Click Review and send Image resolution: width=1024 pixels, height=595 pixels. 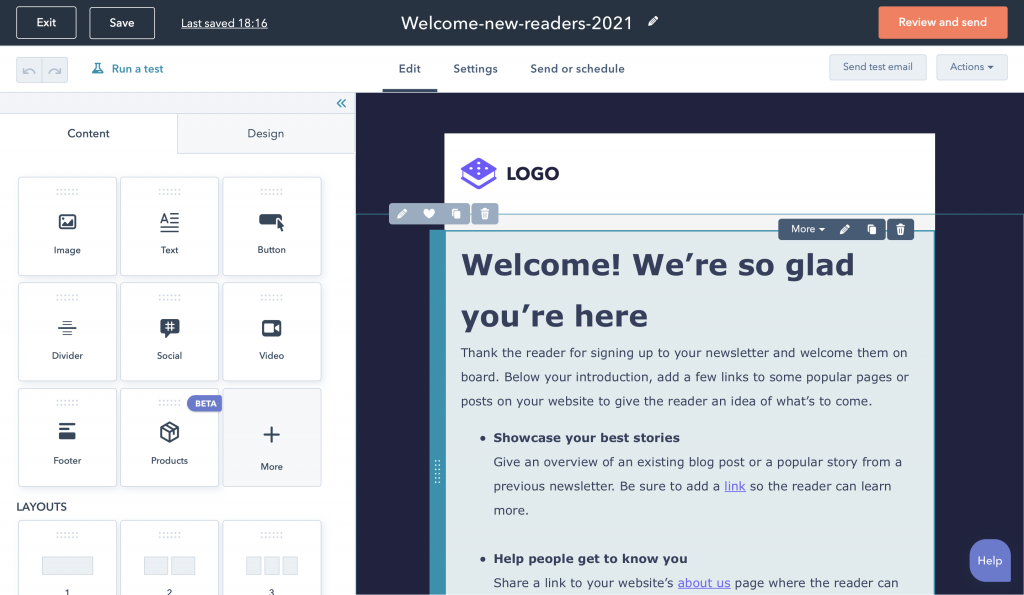click(942, 21)
